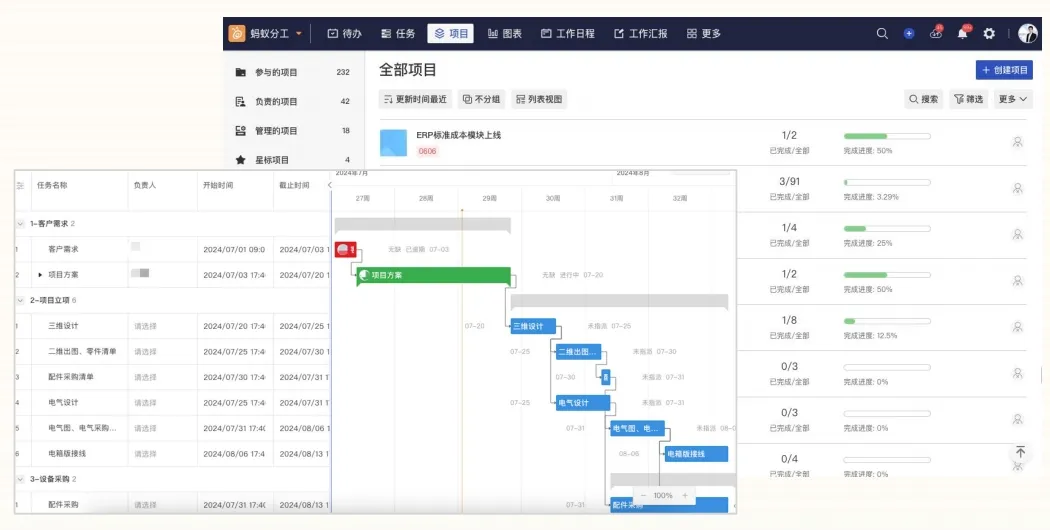The height and width of the screenshot is (530, 1050).
Task: Open the 工作日程 tab
Action: tap(568, 33)
